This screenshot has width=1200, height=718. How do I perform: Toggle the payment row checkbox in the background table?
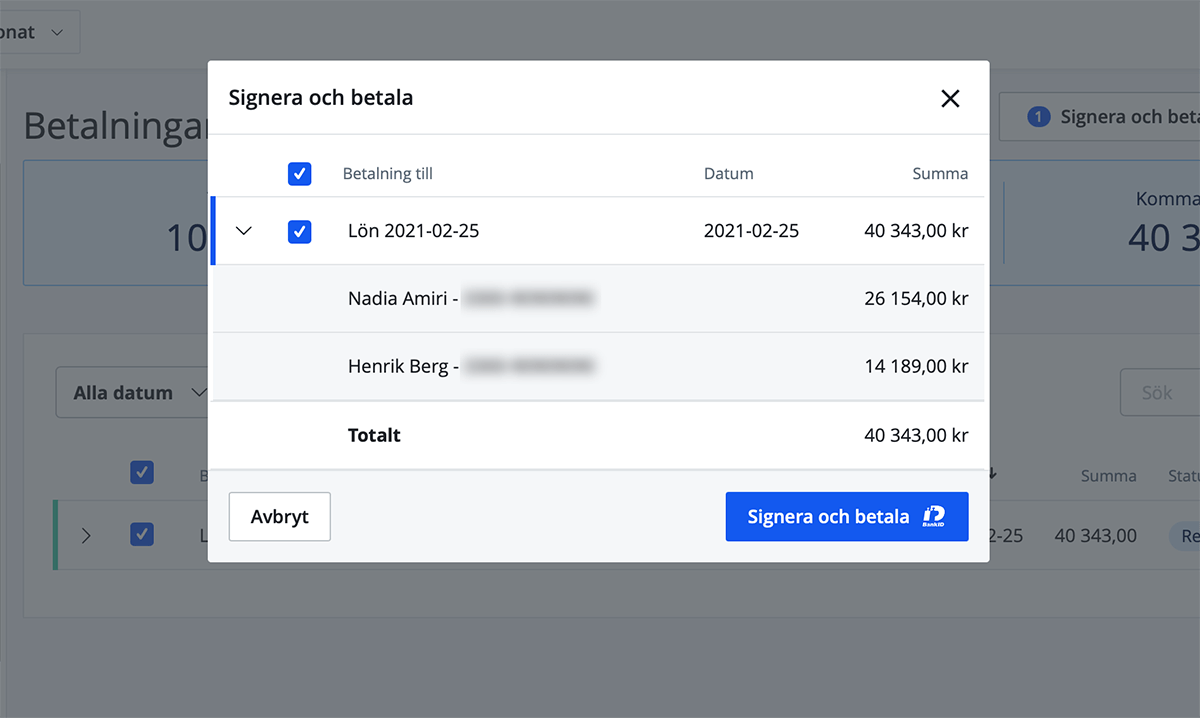(x=142, y=535)
